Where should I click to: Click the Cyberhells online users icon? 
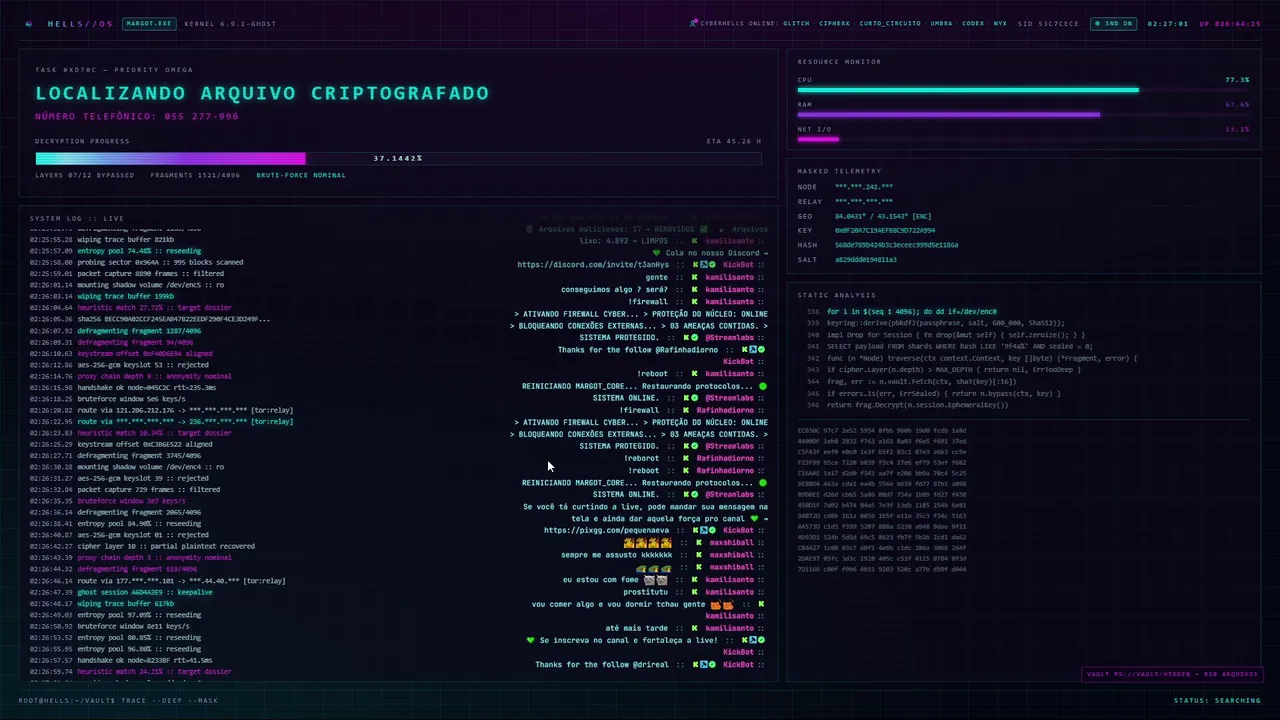click(x=694, y=23)
